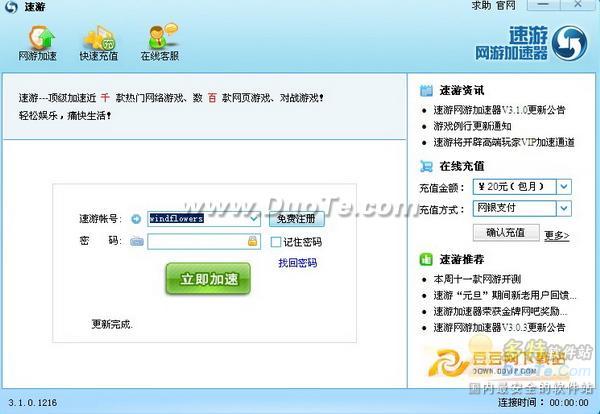The width and height of the screenshot is (600, 414).
Task: Minimize the 速游 window
Action: (543, 5)
